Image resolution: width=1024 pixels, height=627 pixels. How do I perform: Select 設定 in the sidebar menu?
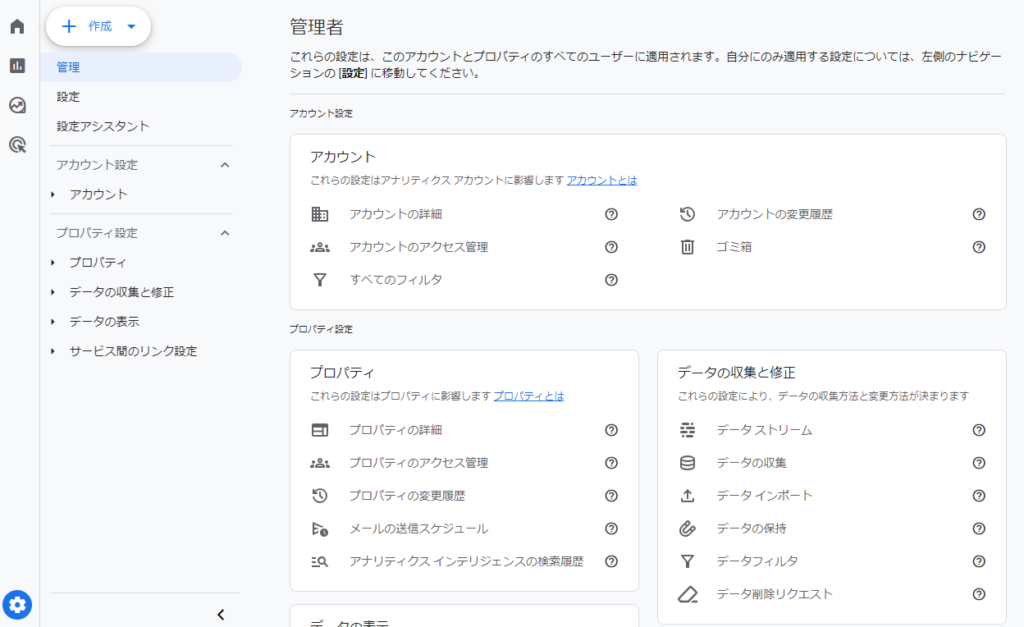pyautogui.click(x=68, y=97)
